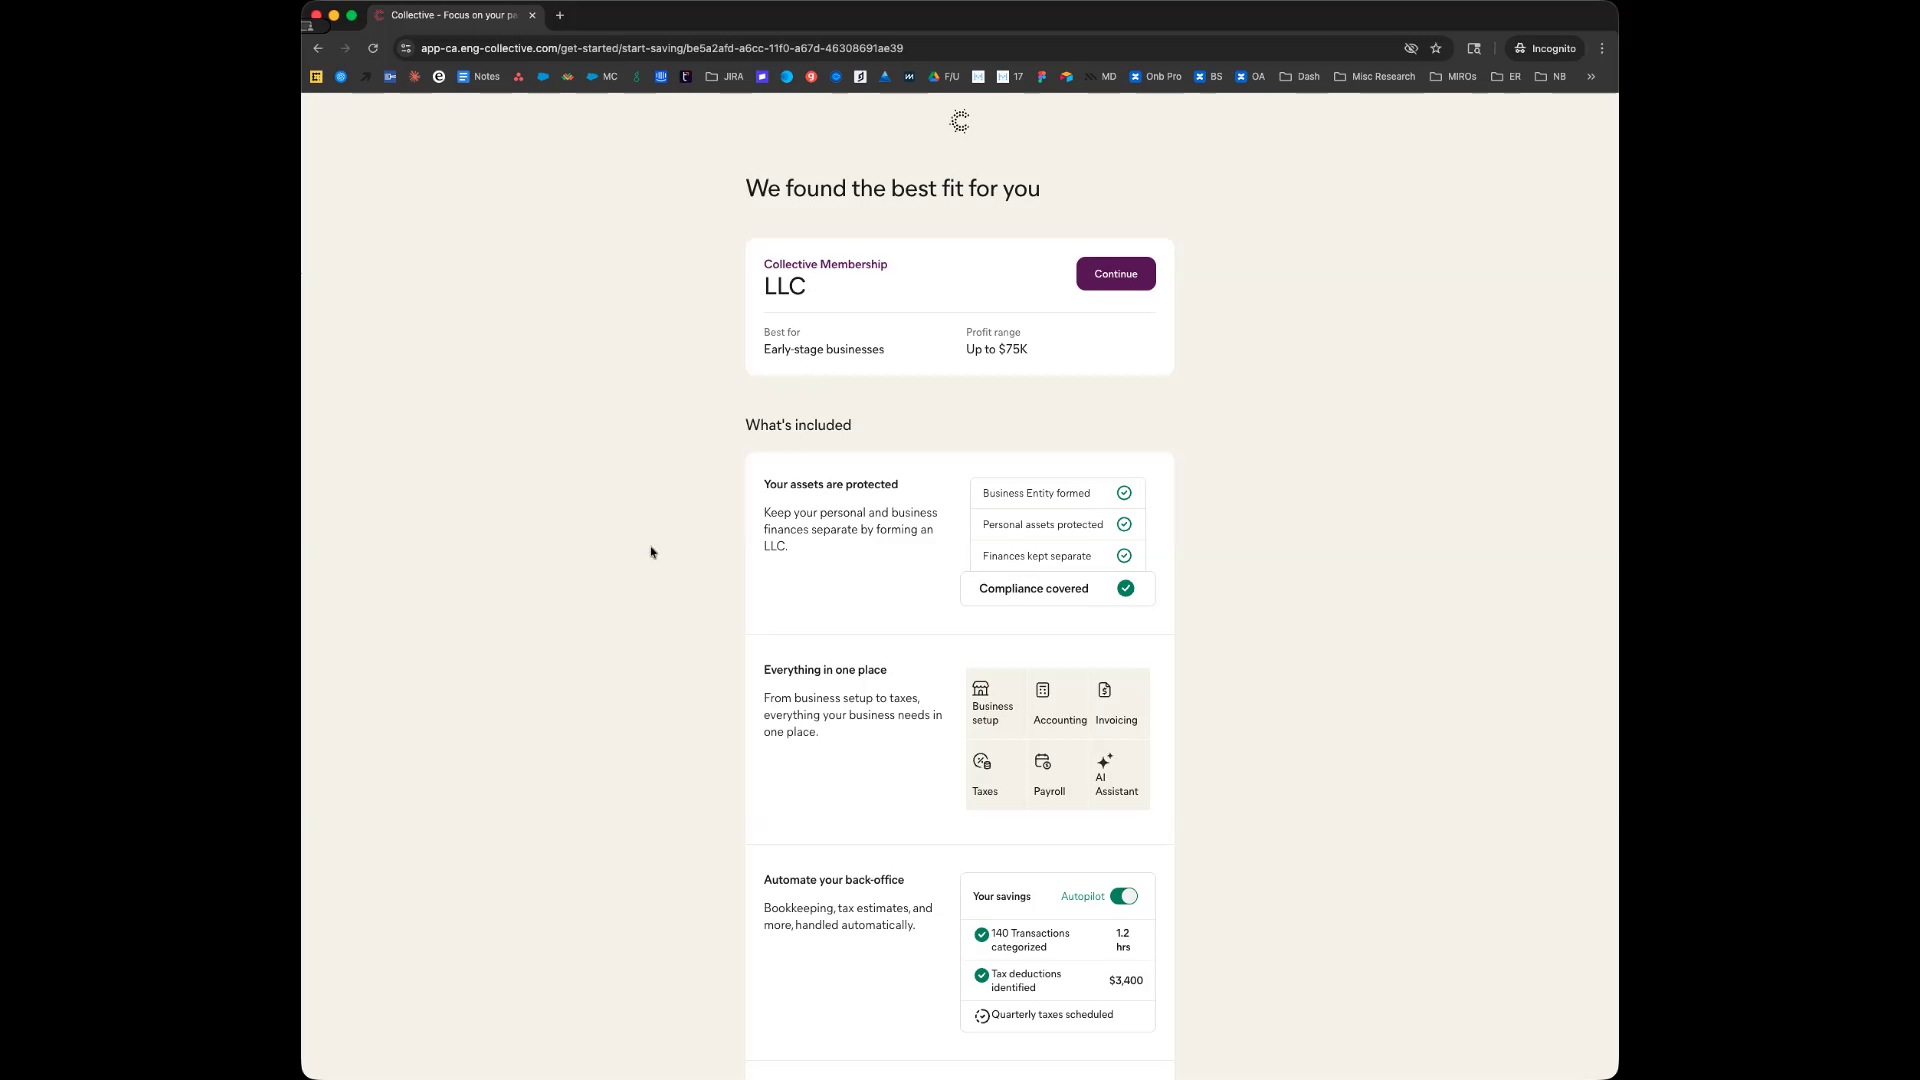The width and height of the screenshot is (1920, 1080).
Task: Open the Dash bookmarks folder
Action: (x=1299, y=76)
